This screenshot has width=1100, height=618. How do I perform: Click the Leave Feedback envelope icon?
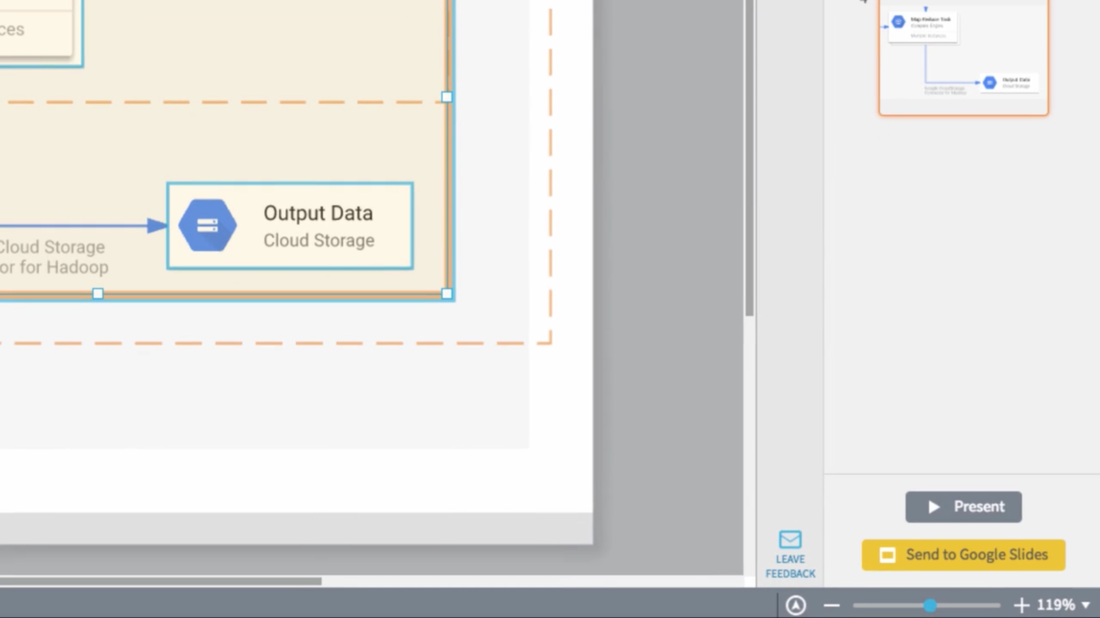(790, 540)
